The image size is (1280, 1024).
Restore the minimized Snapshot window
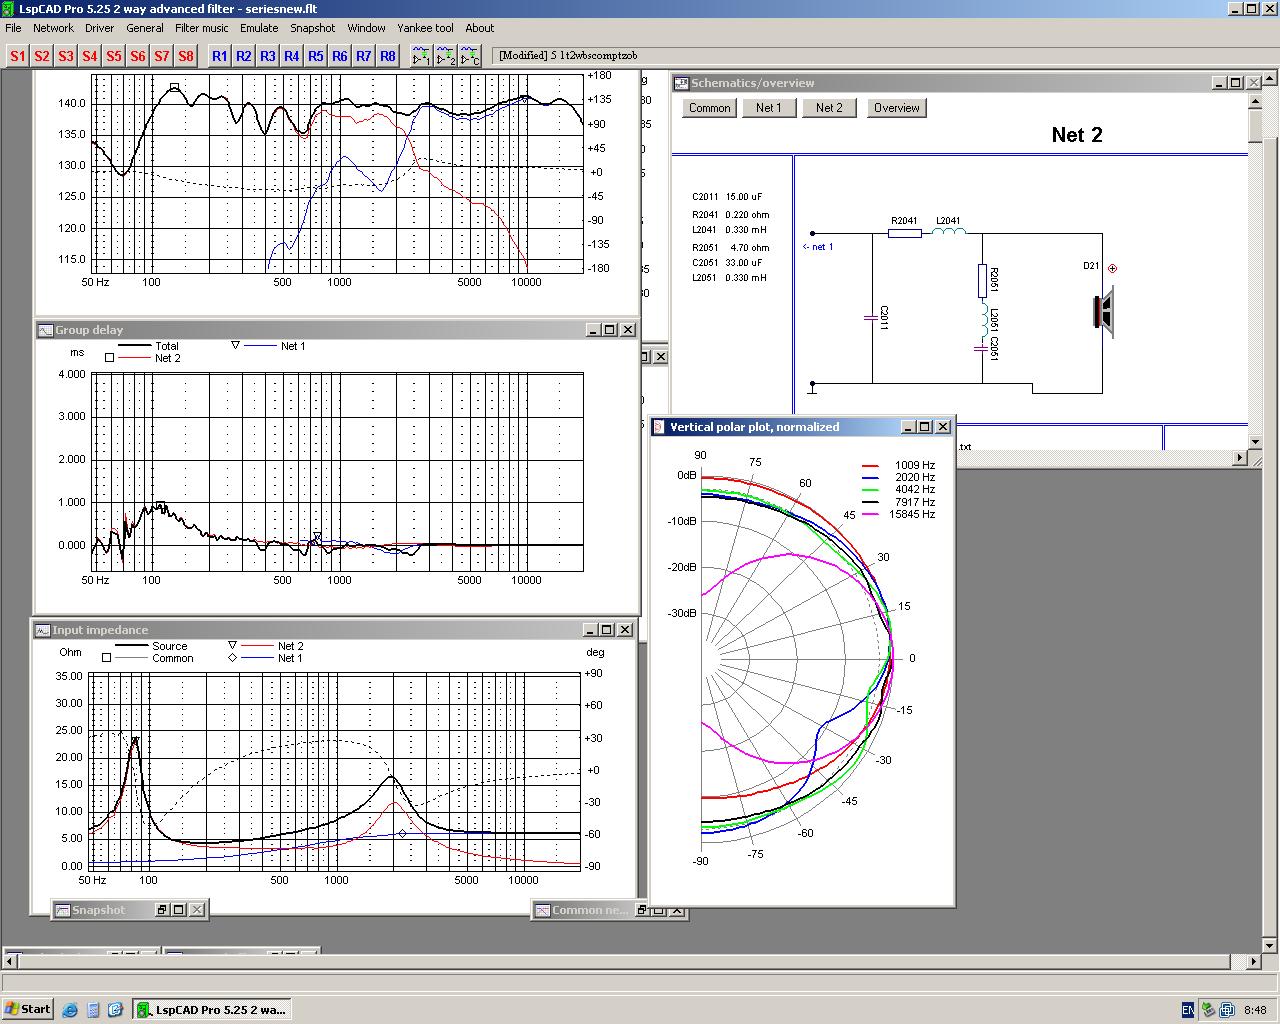pos(161,910)
